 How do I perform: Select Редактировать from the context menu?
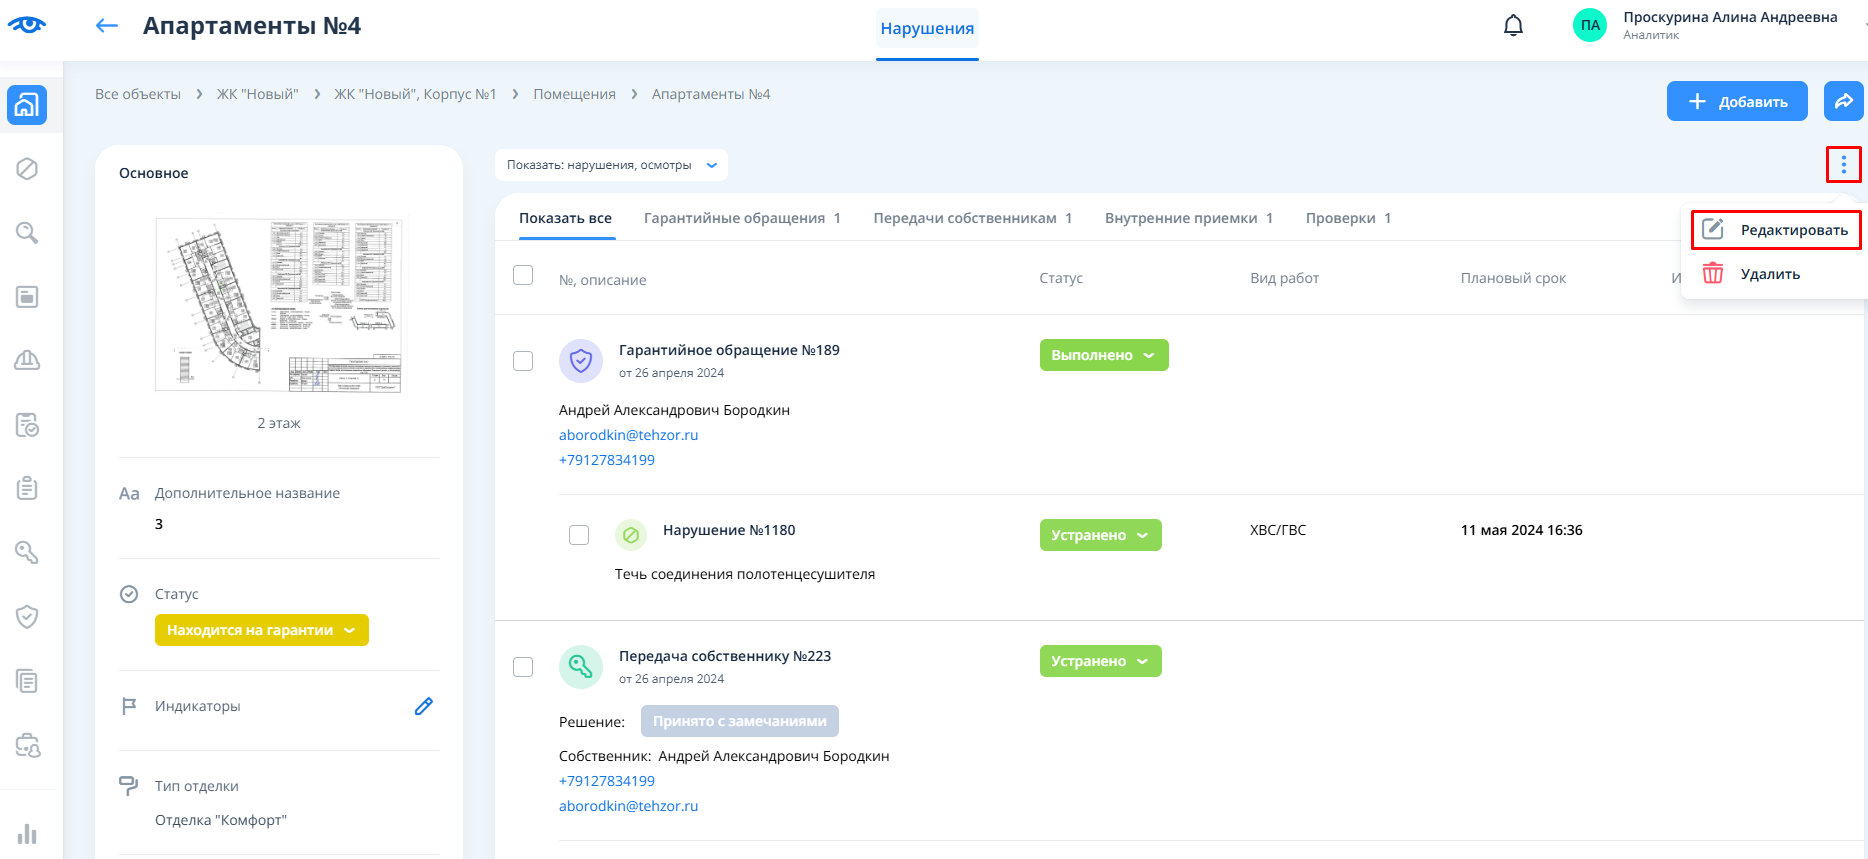1776,230
